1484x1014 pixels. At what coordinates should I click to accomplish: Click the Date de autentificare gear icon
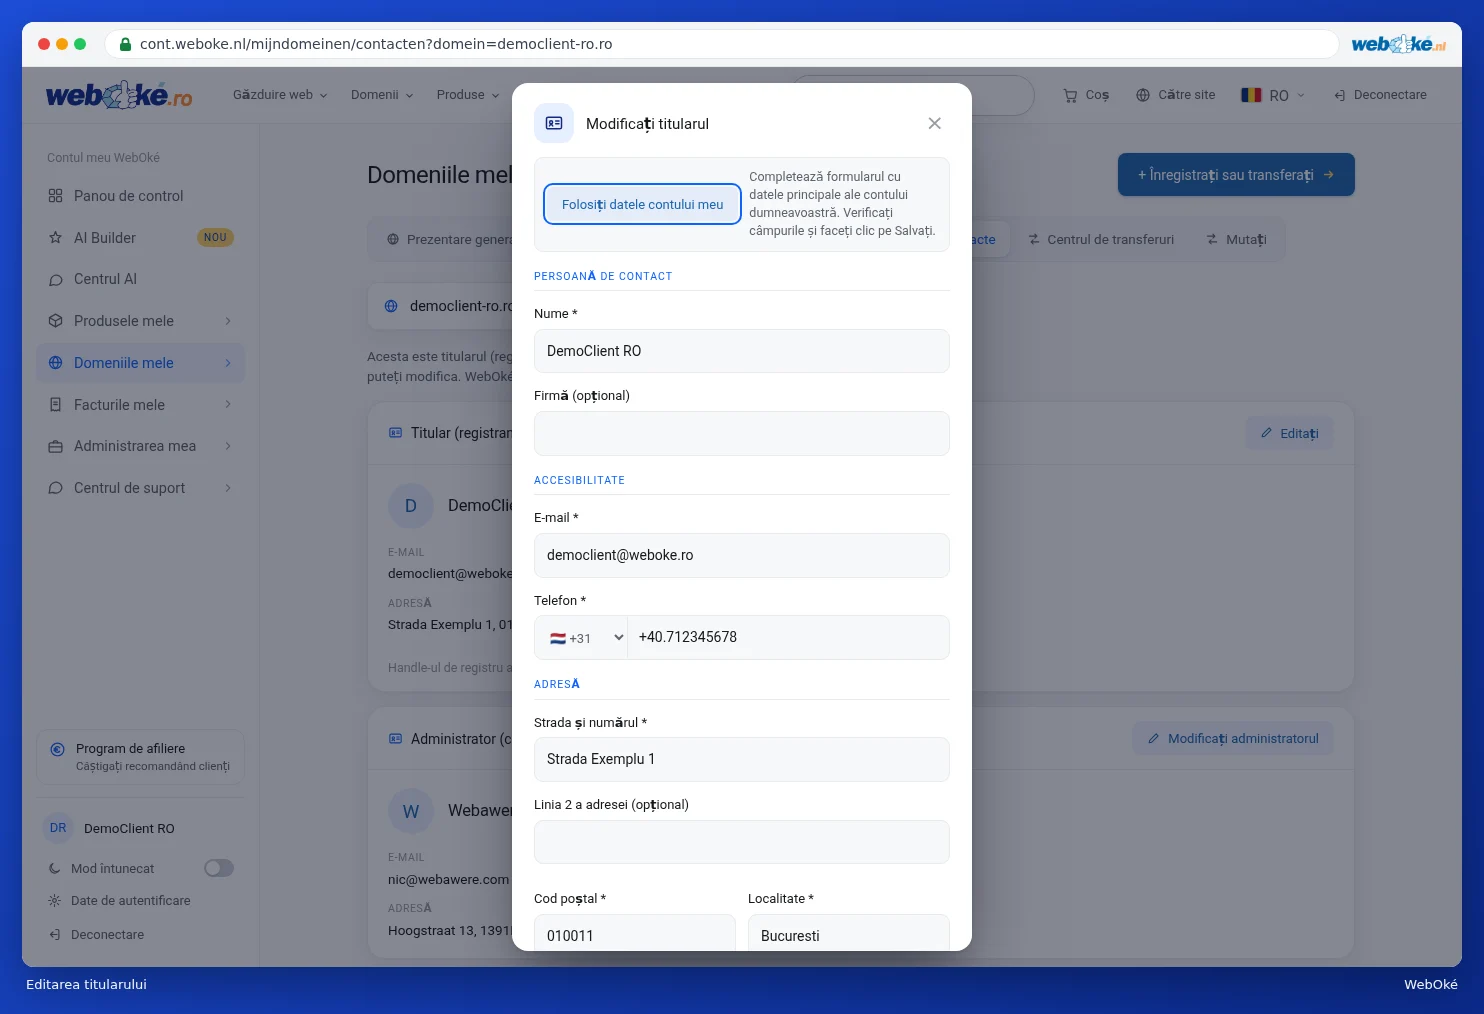[x=54, y=901]
